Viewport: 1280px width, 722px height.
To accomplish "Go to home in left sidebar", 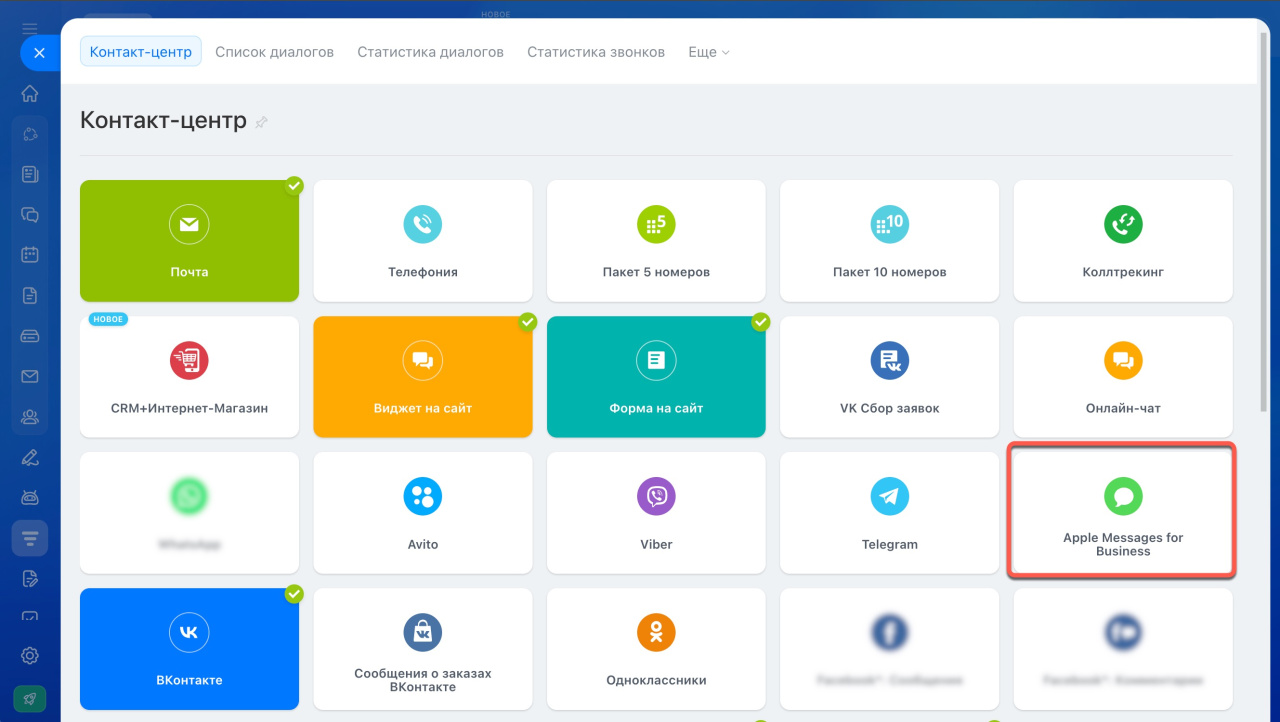I will pos(30,94).
